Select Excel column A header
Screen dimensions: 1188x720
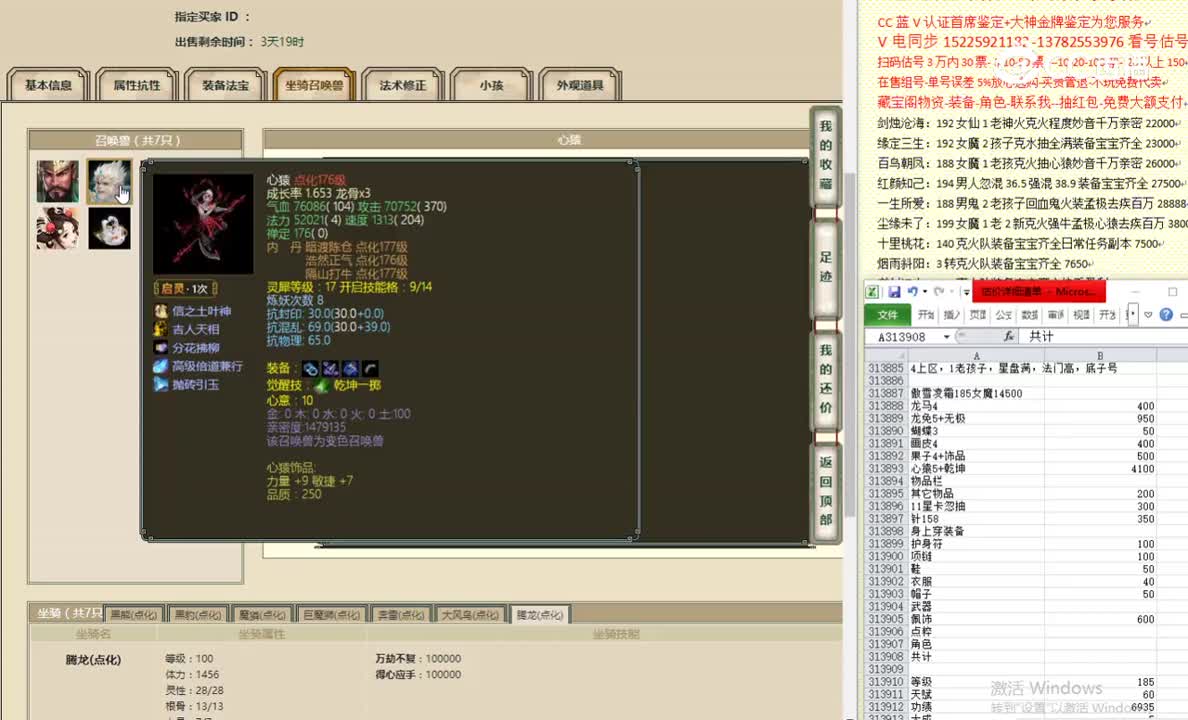(976, 355)
